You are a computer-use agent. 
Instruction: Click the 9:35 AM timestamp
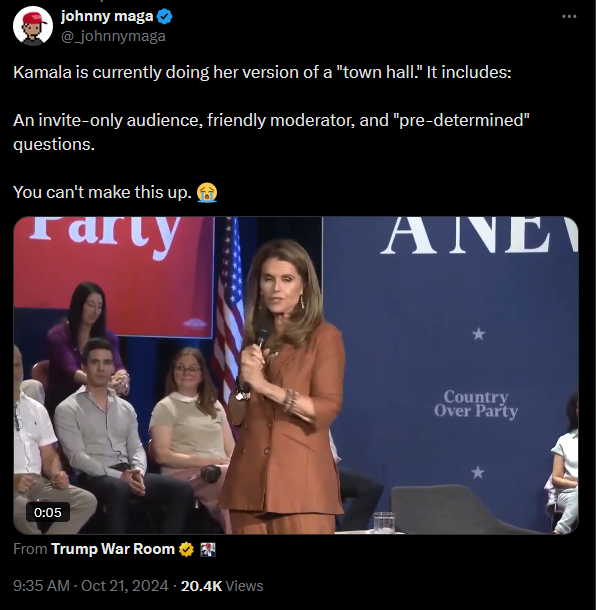tap(41, 585)
